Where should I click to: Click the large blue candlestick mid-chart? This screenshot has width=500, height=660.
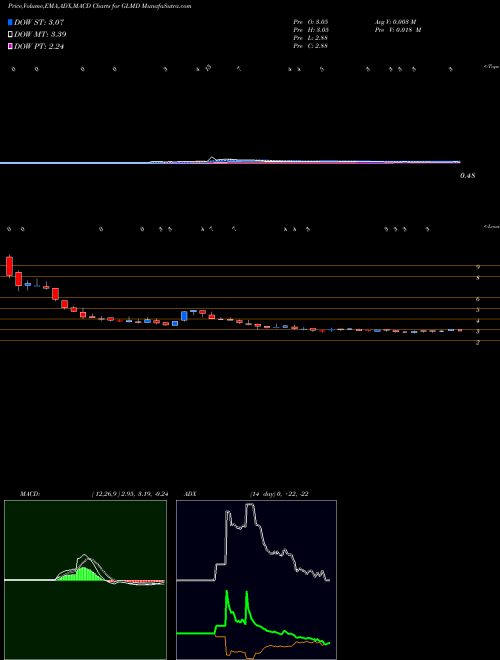[184, 316]
